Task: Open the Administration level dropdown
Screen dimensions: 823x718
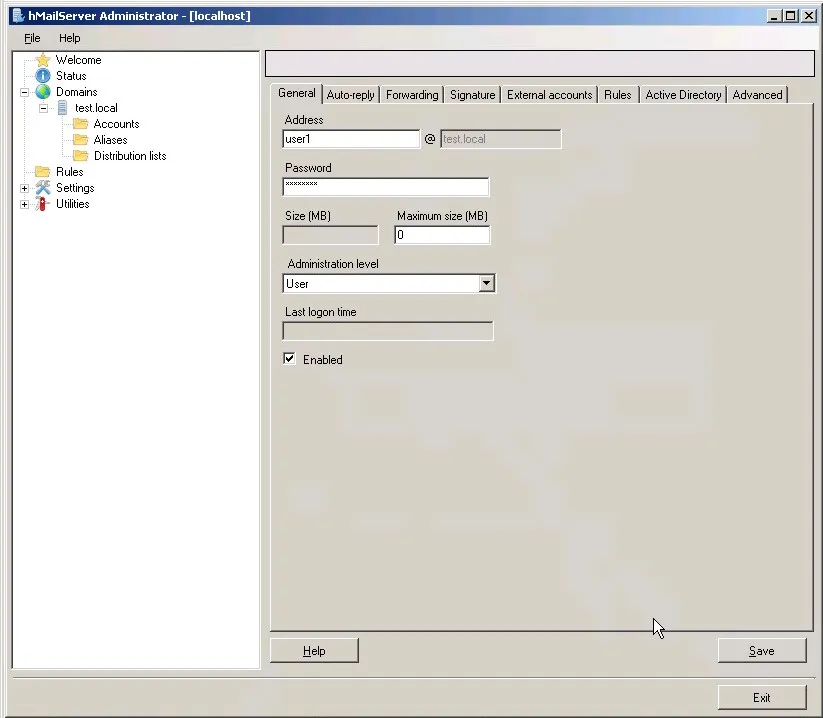Action: [486, 283]
